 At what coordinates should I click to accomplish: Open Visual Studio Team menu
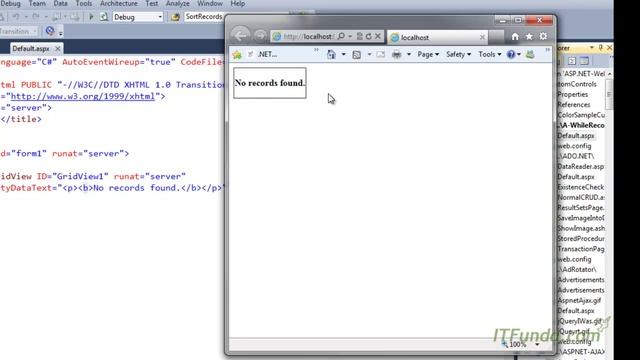(37, 4)
